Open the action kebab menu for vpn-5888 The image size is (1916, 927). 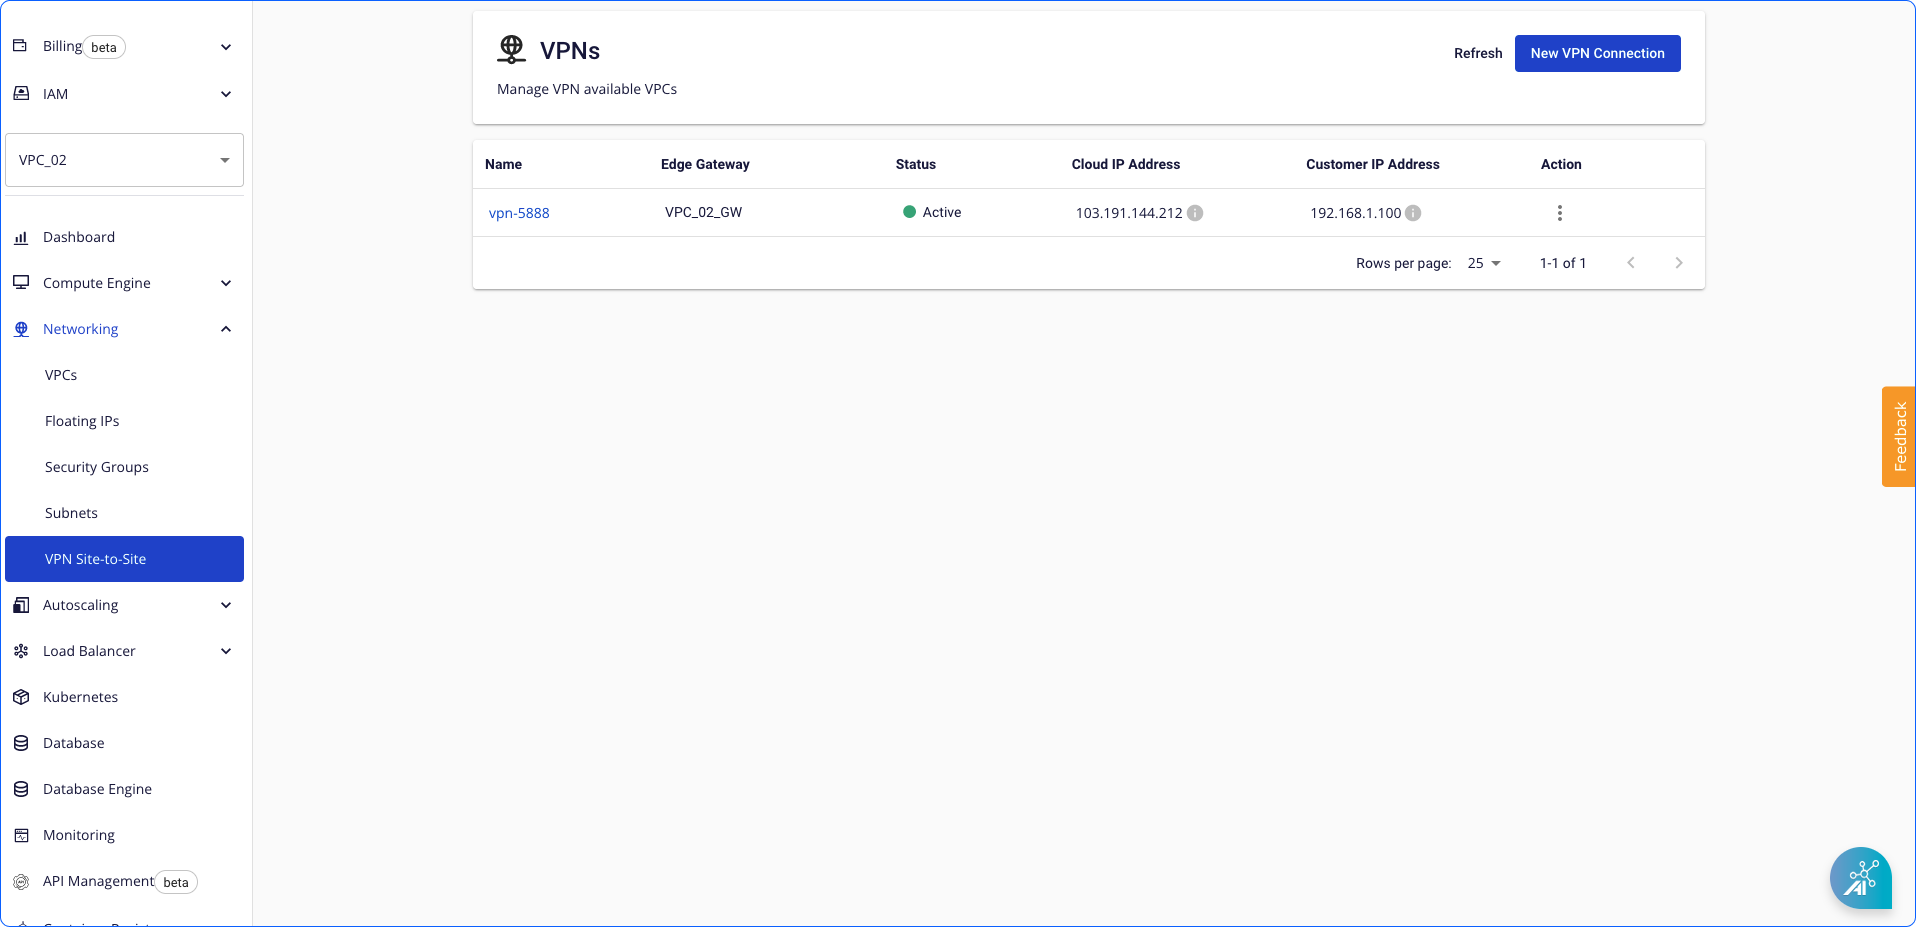click(1560, 212)
